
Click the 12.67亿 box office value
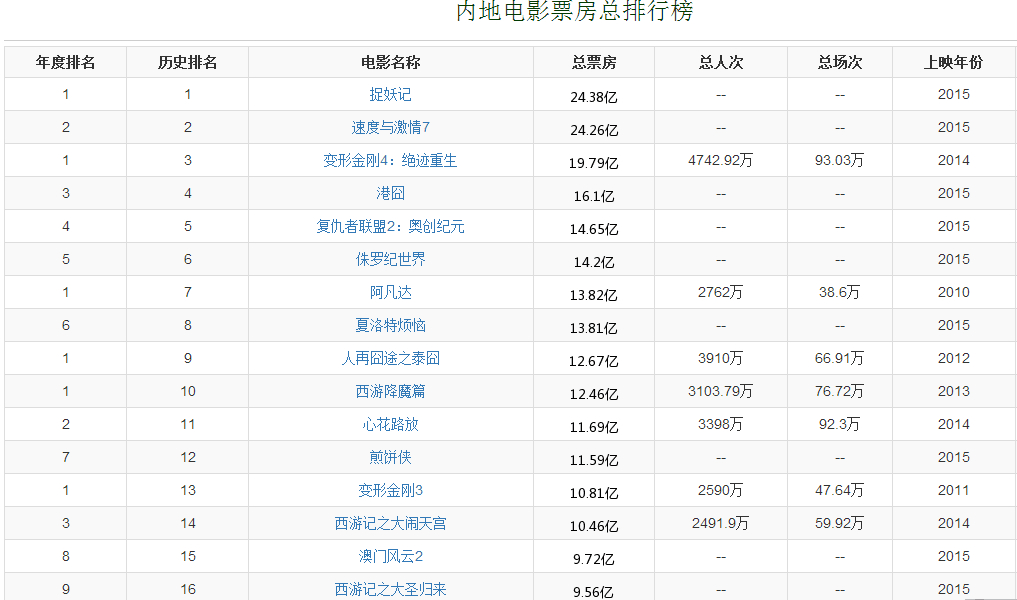[x=594, y=361]
